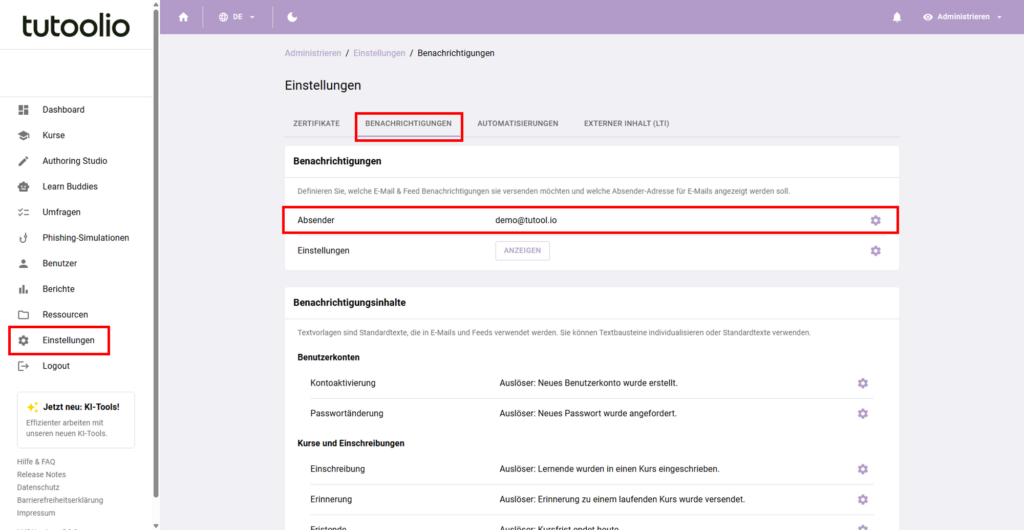The image size is (1024, 530).
Task: Navigate to Authoring Studio
Action: coord(74,161)
